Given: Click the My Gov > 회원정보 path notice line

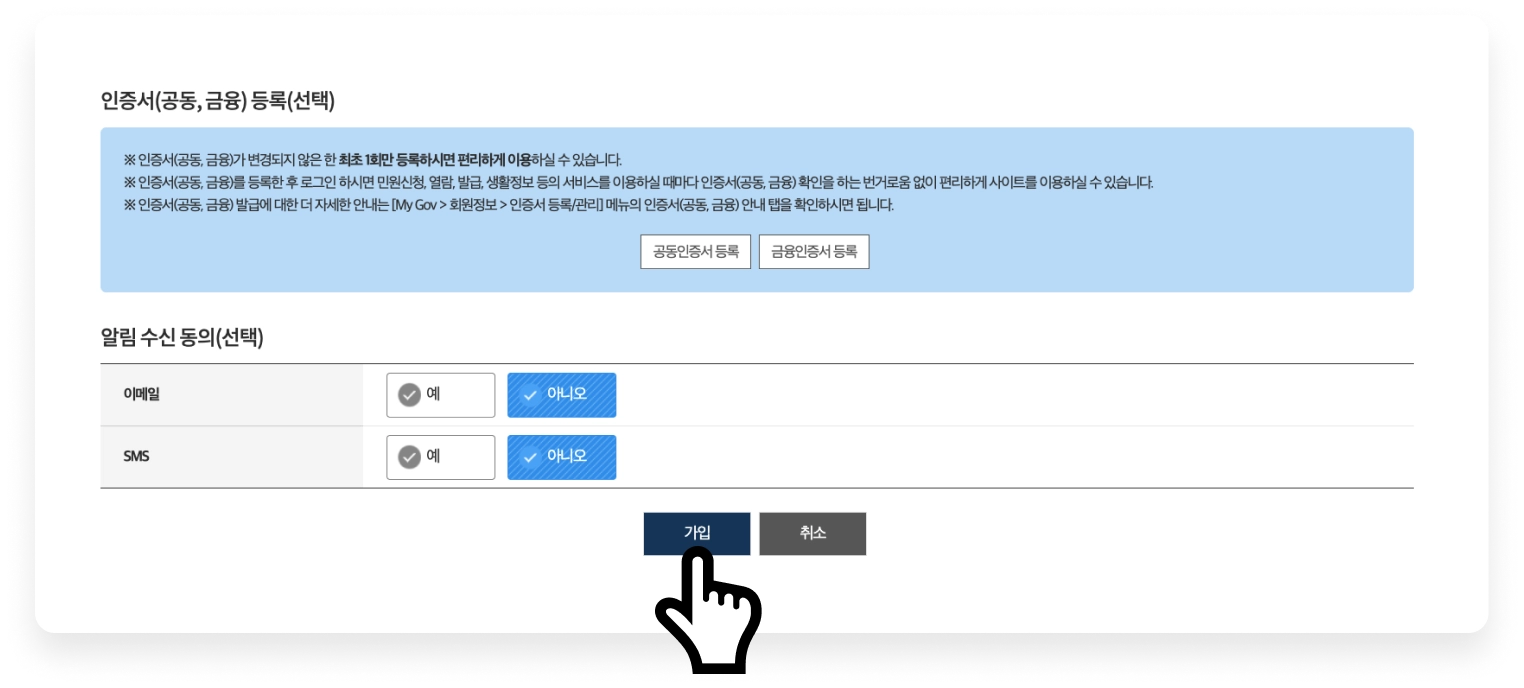Looking at the screenshot, I should click(x=509, y=205).
